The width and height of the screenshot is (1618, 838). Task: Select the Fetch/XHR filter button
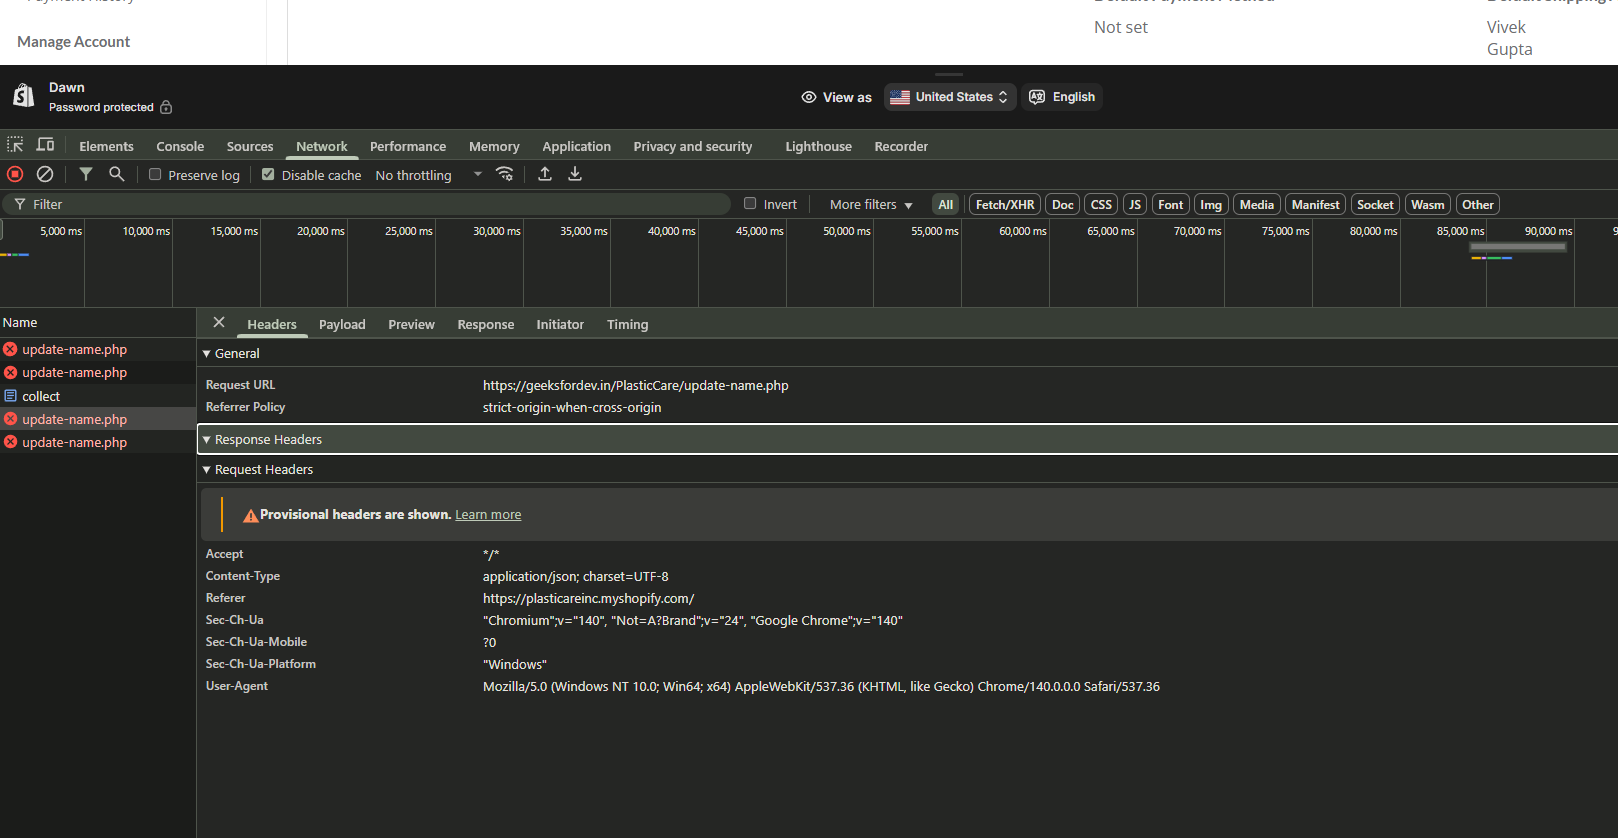tap(1005, 204)
